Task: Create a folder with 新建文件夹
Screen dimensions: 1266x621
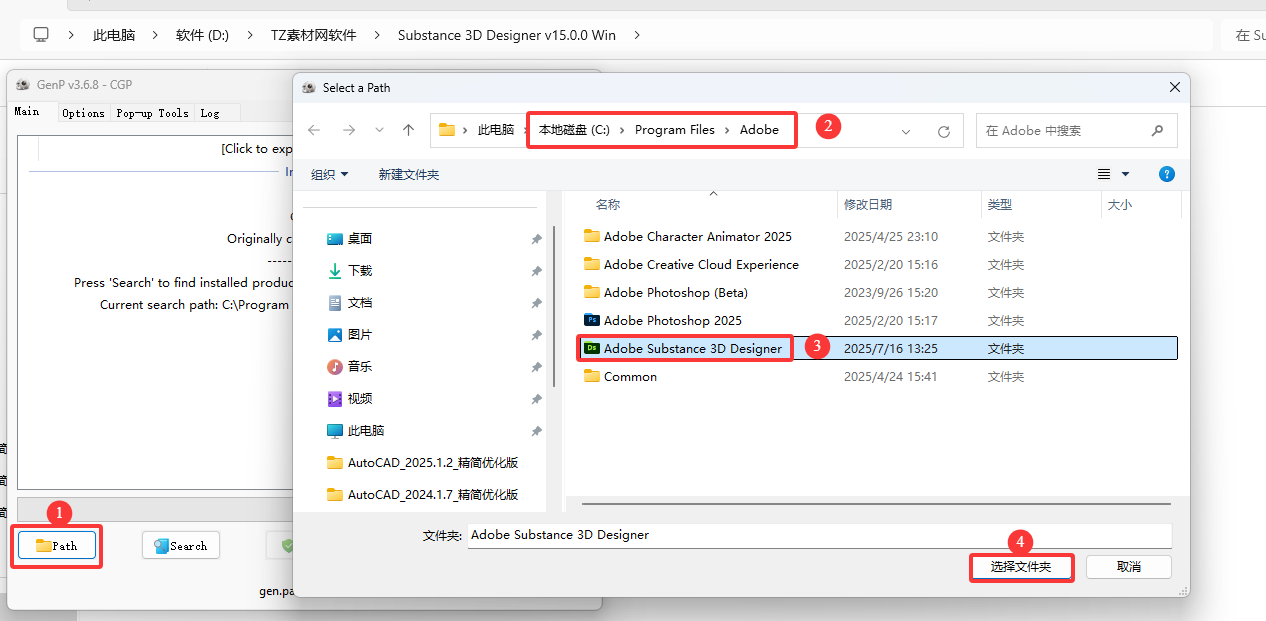Action: pos(409,174)
